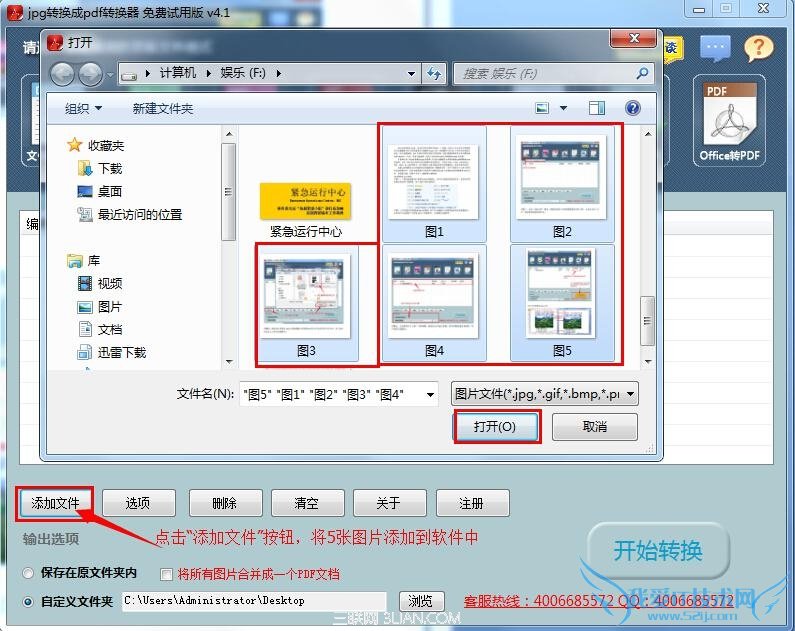Click the 浏览 browse button
Image resolution: width=795 pixels, height=631 pixels.
(x=421, y=602)
